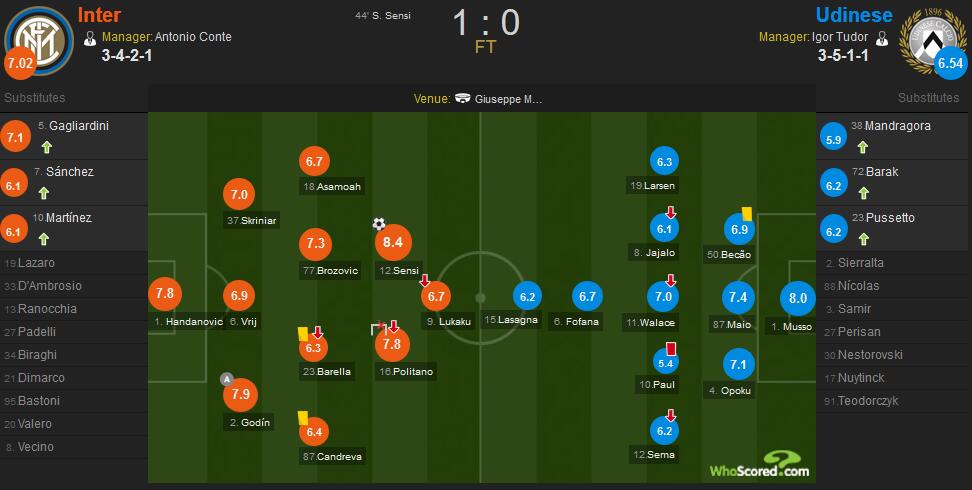This screenshot has height=490, width=972.
Task: Click Lukaku's red substituted-off arrow
Action: 425,281
